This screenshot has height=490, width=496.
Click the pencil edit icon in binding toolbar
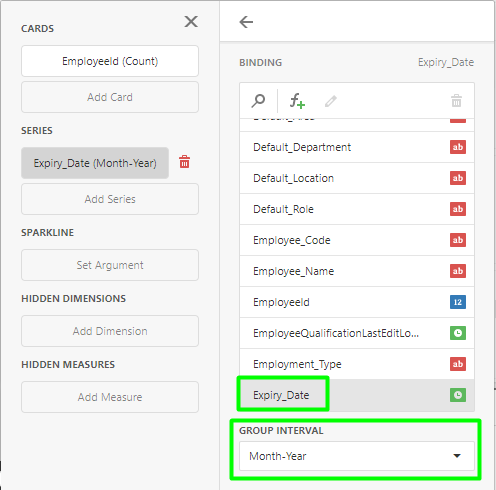point(331,101)
